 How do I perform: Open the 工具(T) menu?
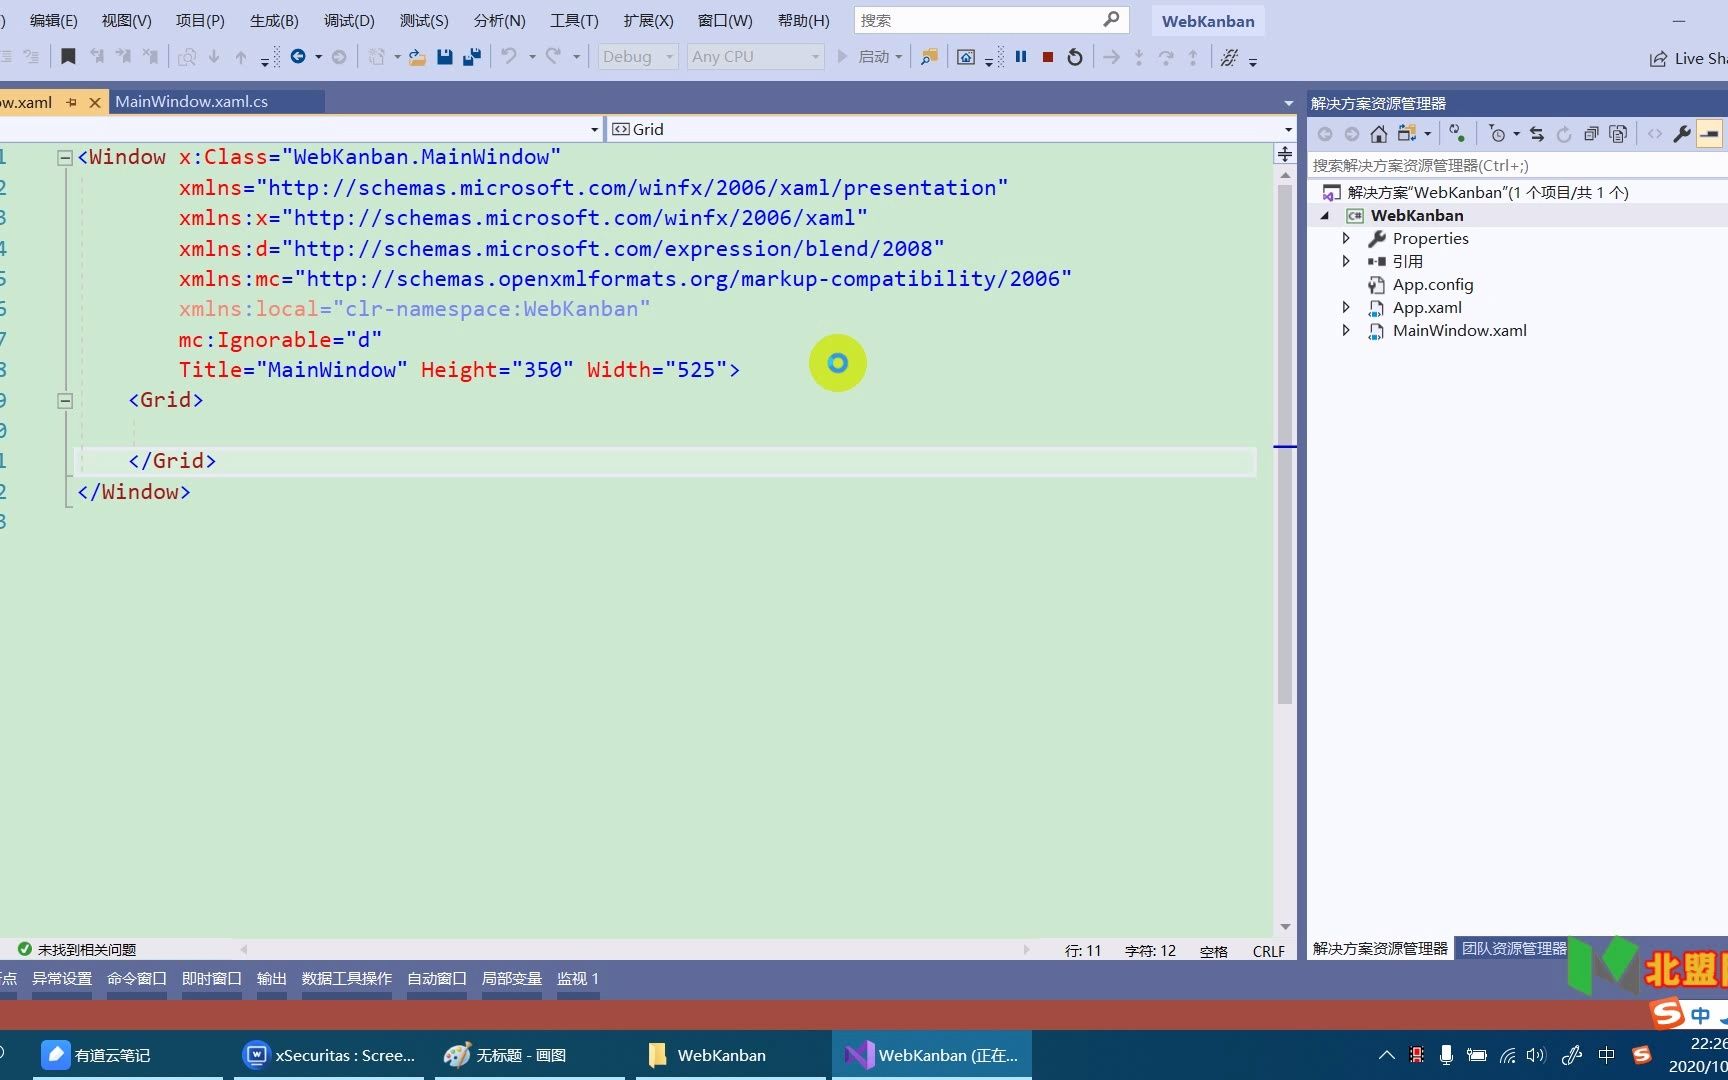(574, 20)
